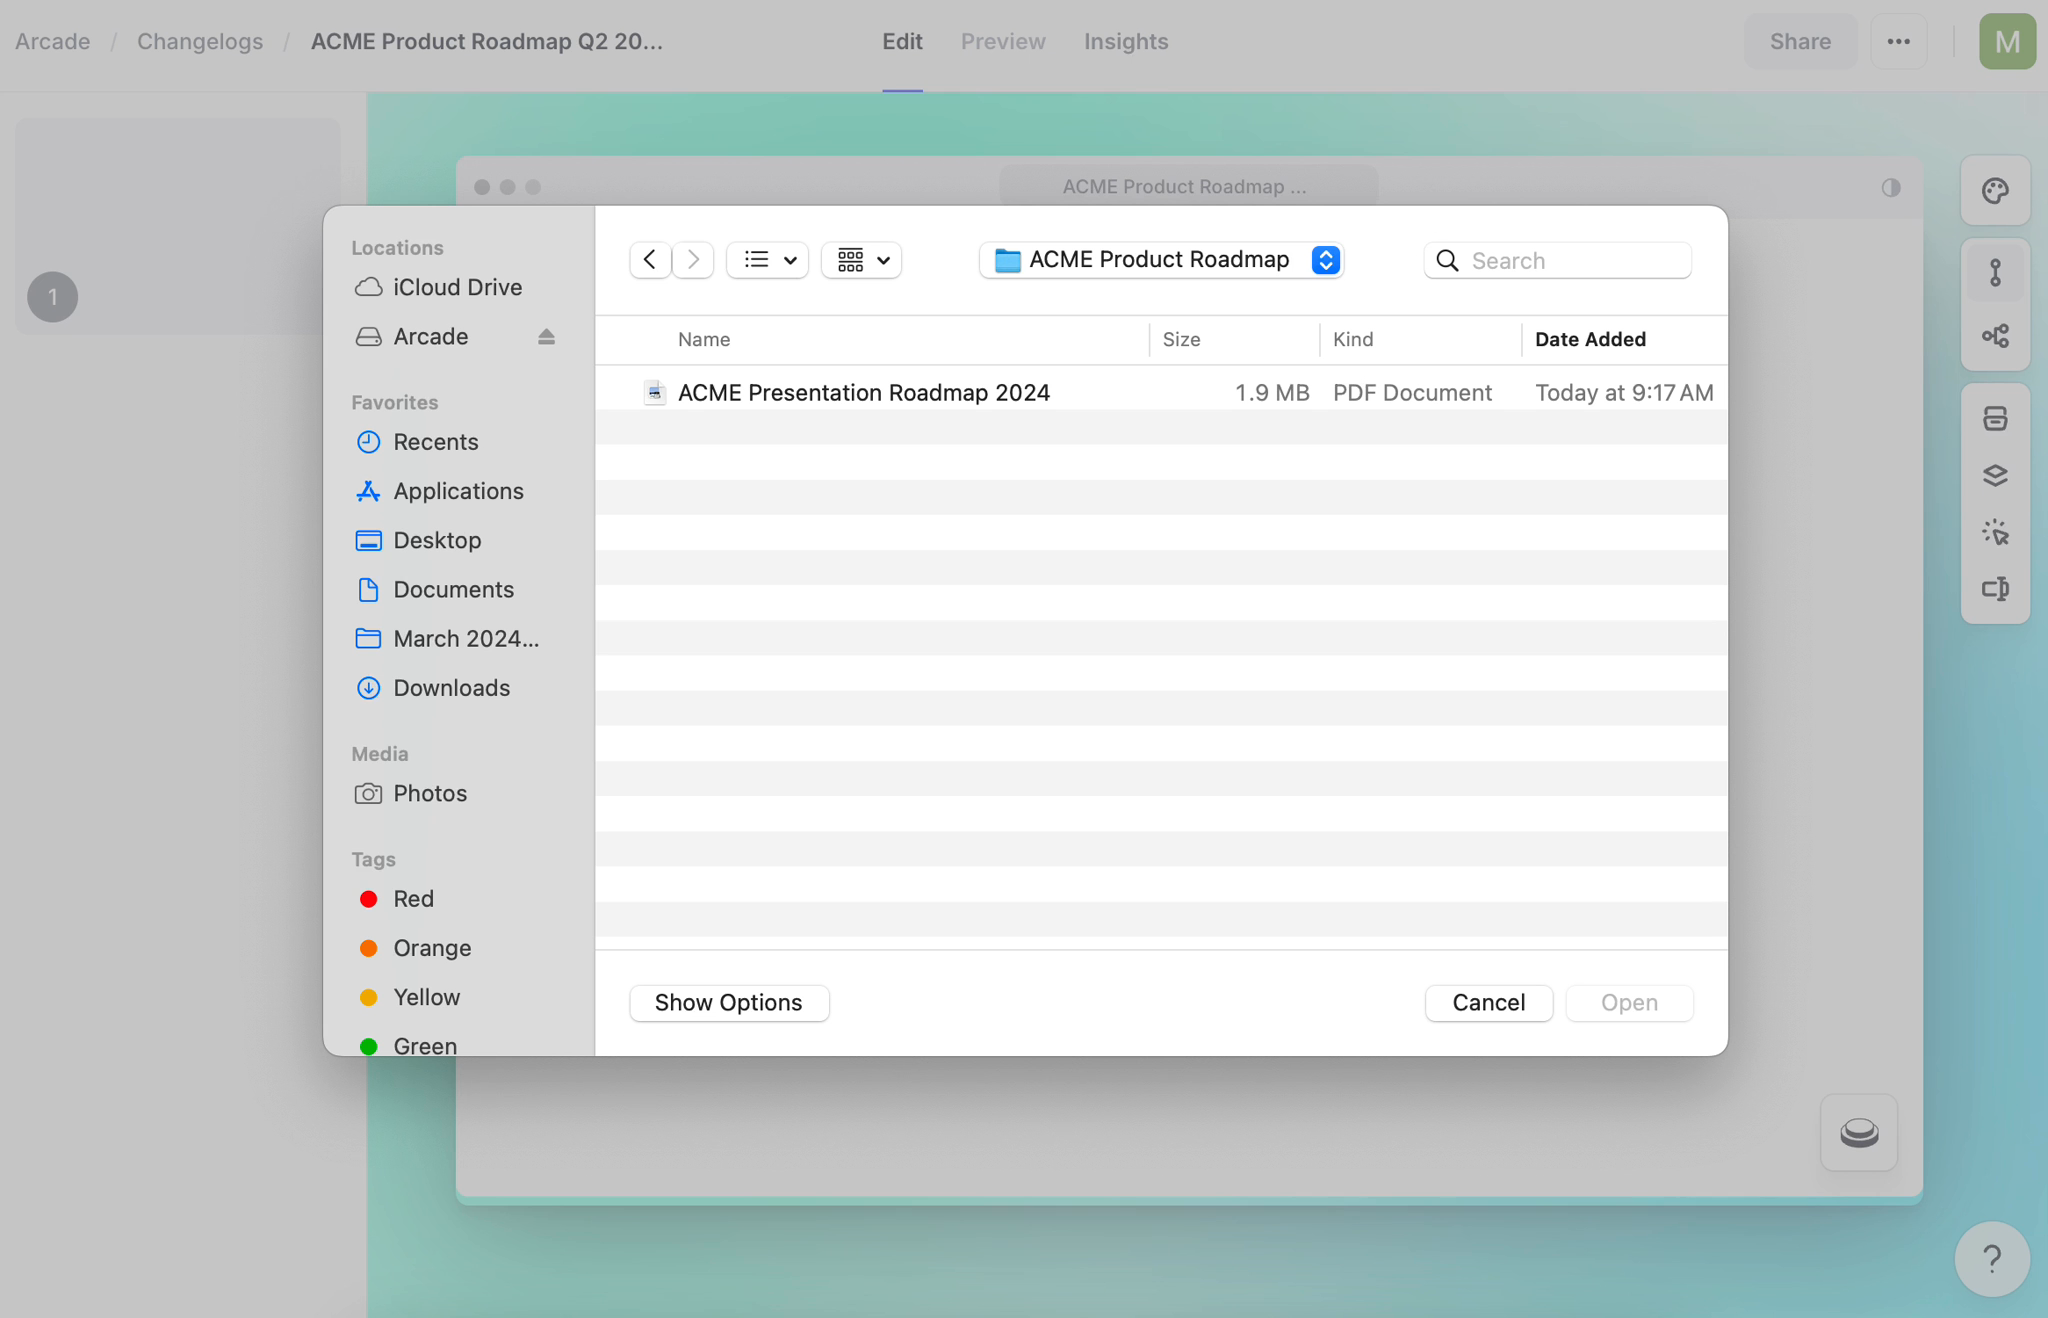Eject the Arcade volume

tap(546, 336)
